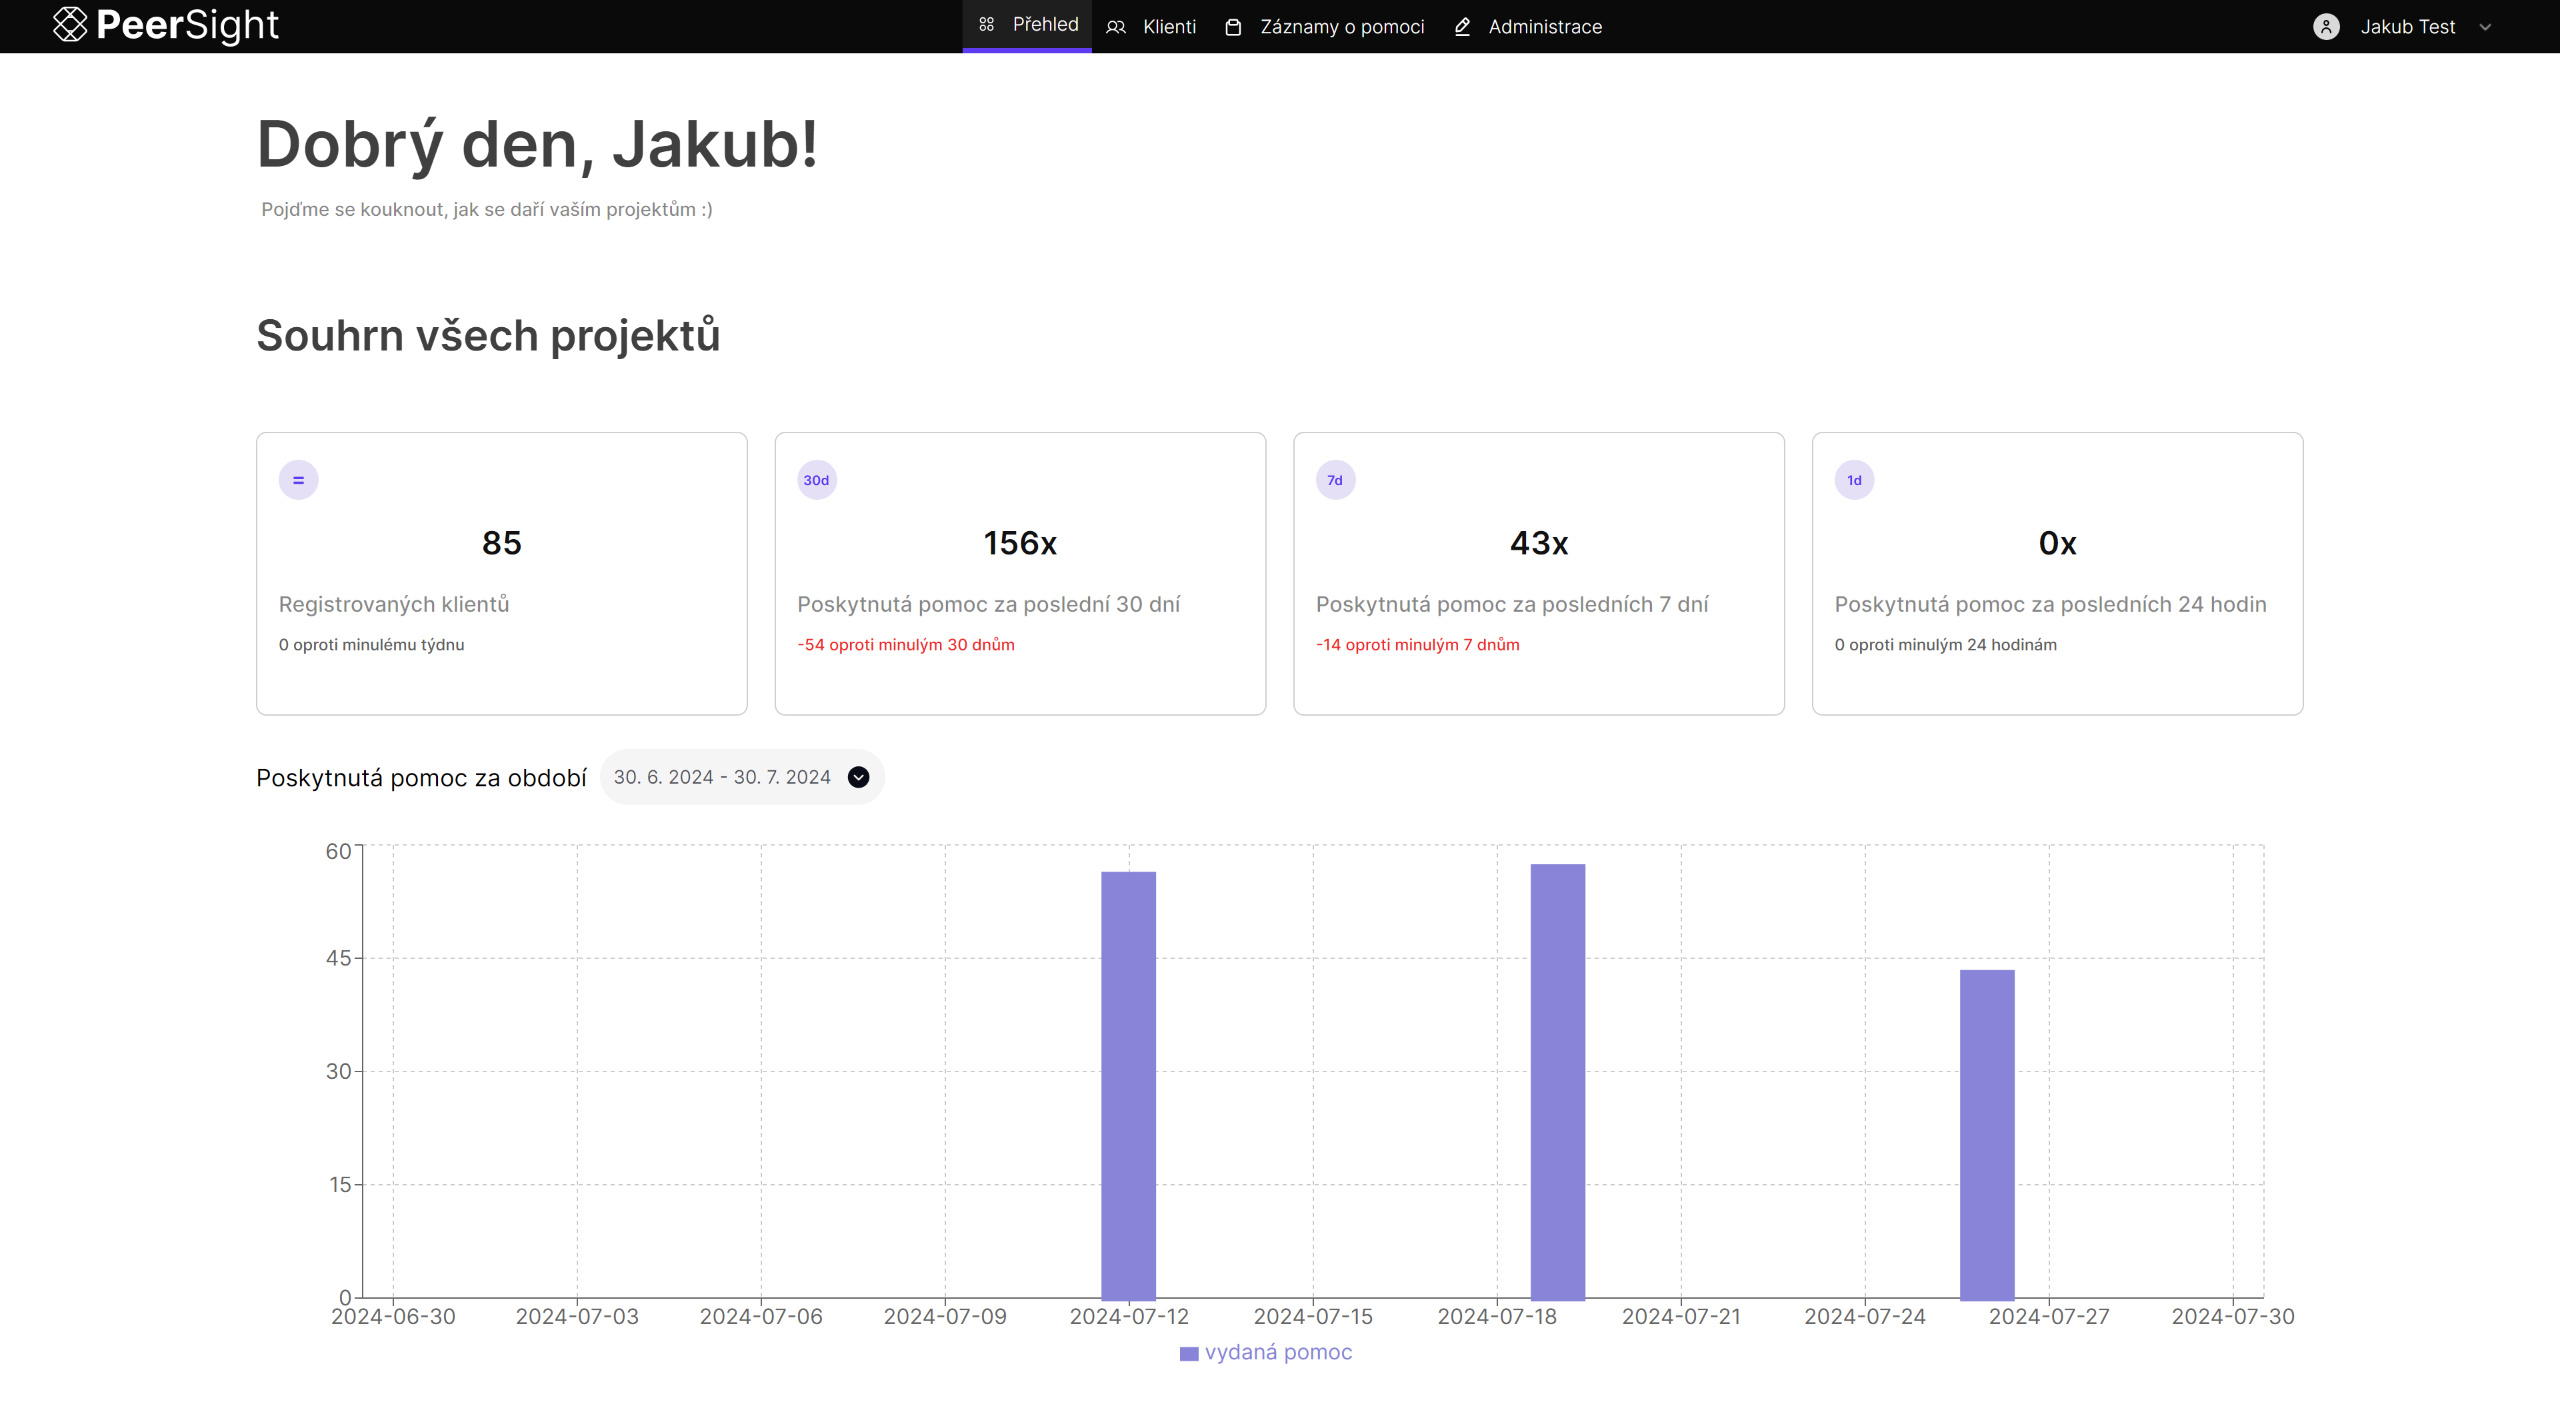Viewport: 2560px width, 1426px height.
Task: Click the Klienti people icon
Action: (x=1116, y=27)
